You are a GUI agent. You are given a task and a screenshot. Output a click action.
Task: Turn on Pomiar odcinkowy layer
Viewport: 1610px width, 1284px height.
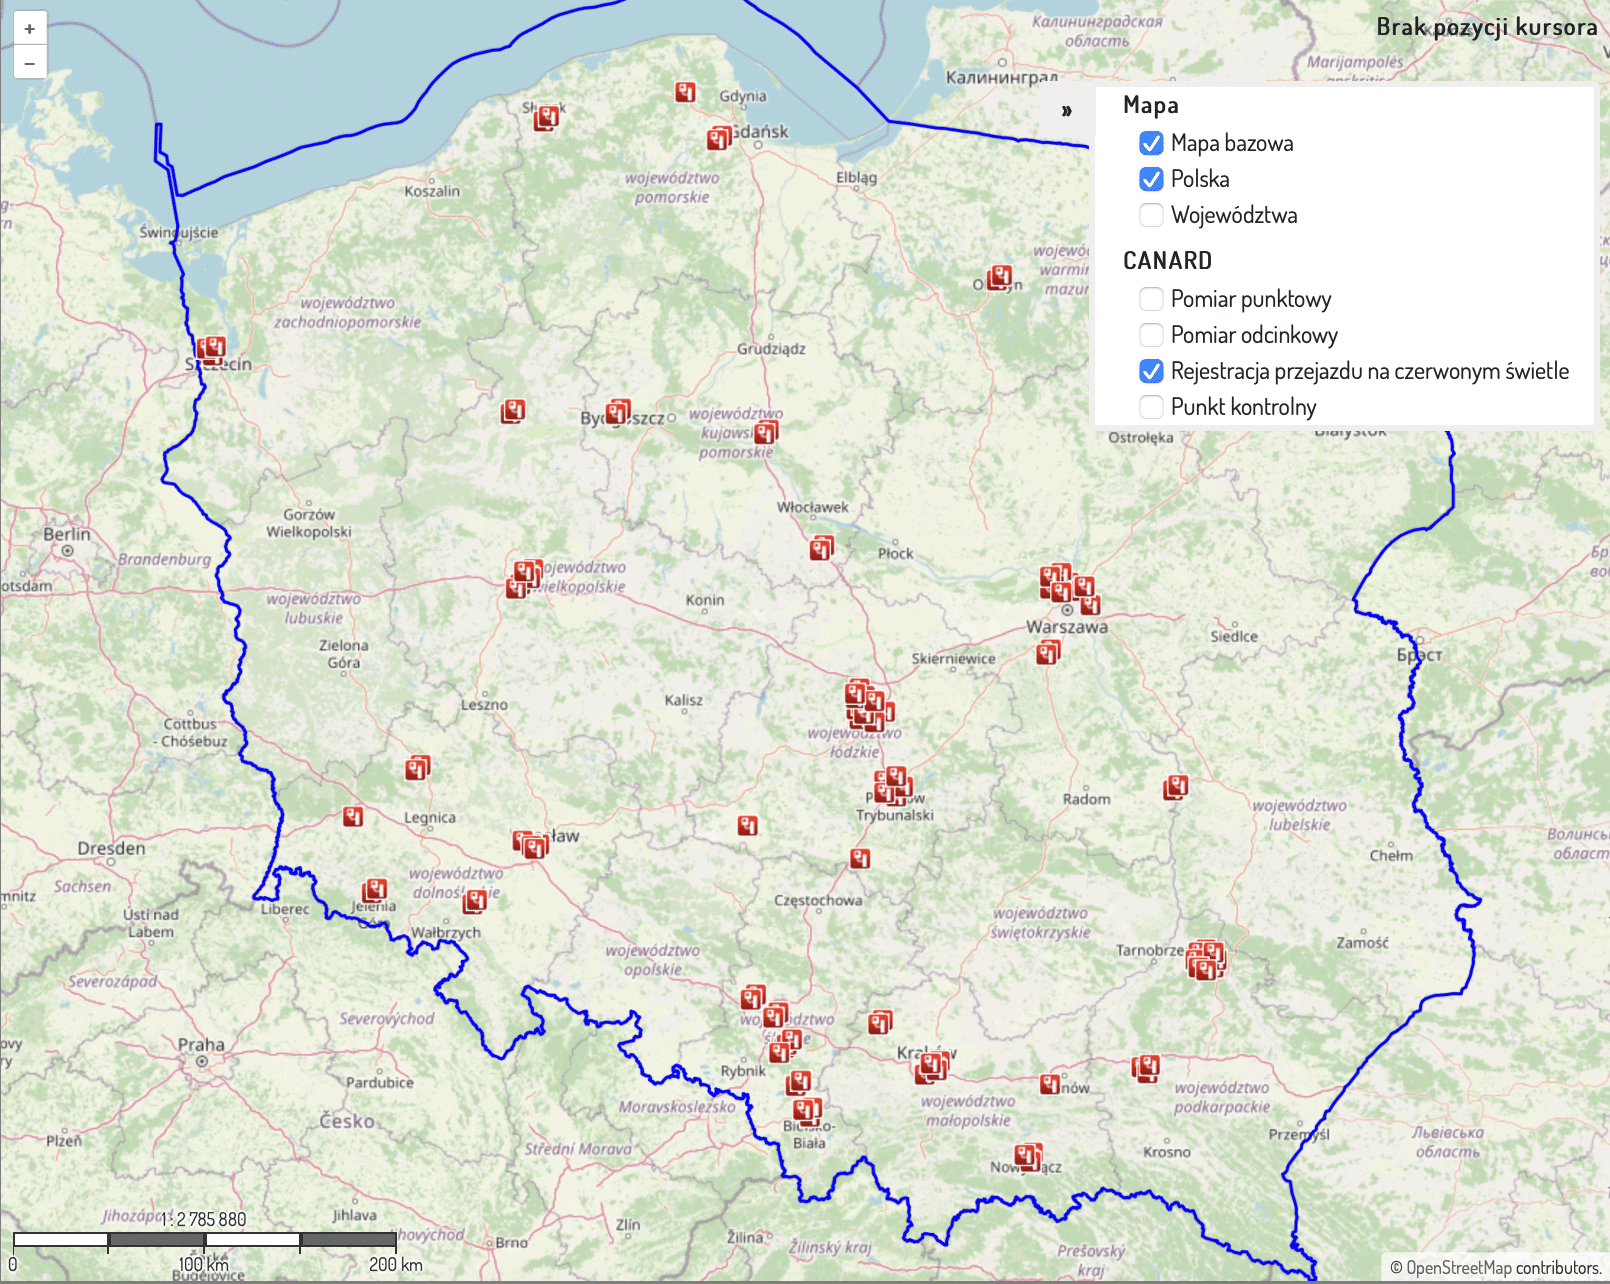(x=1151, y=335)
